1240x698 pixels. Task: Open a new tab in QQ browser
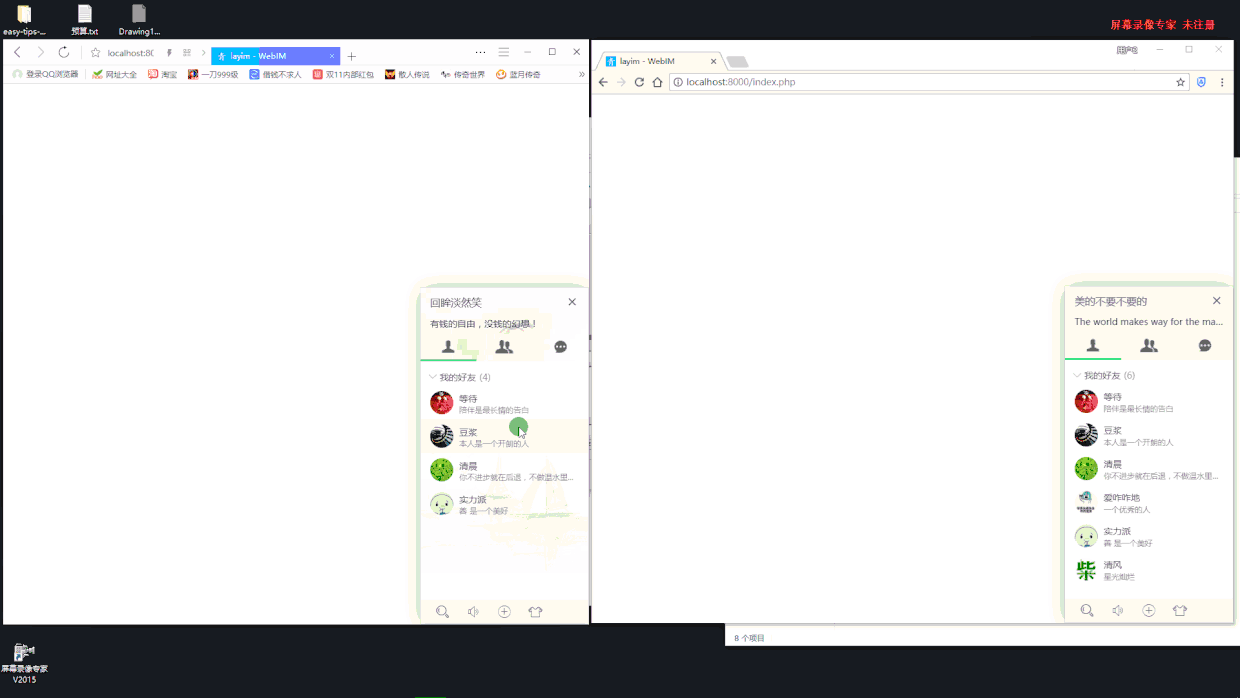coord(351,56)
